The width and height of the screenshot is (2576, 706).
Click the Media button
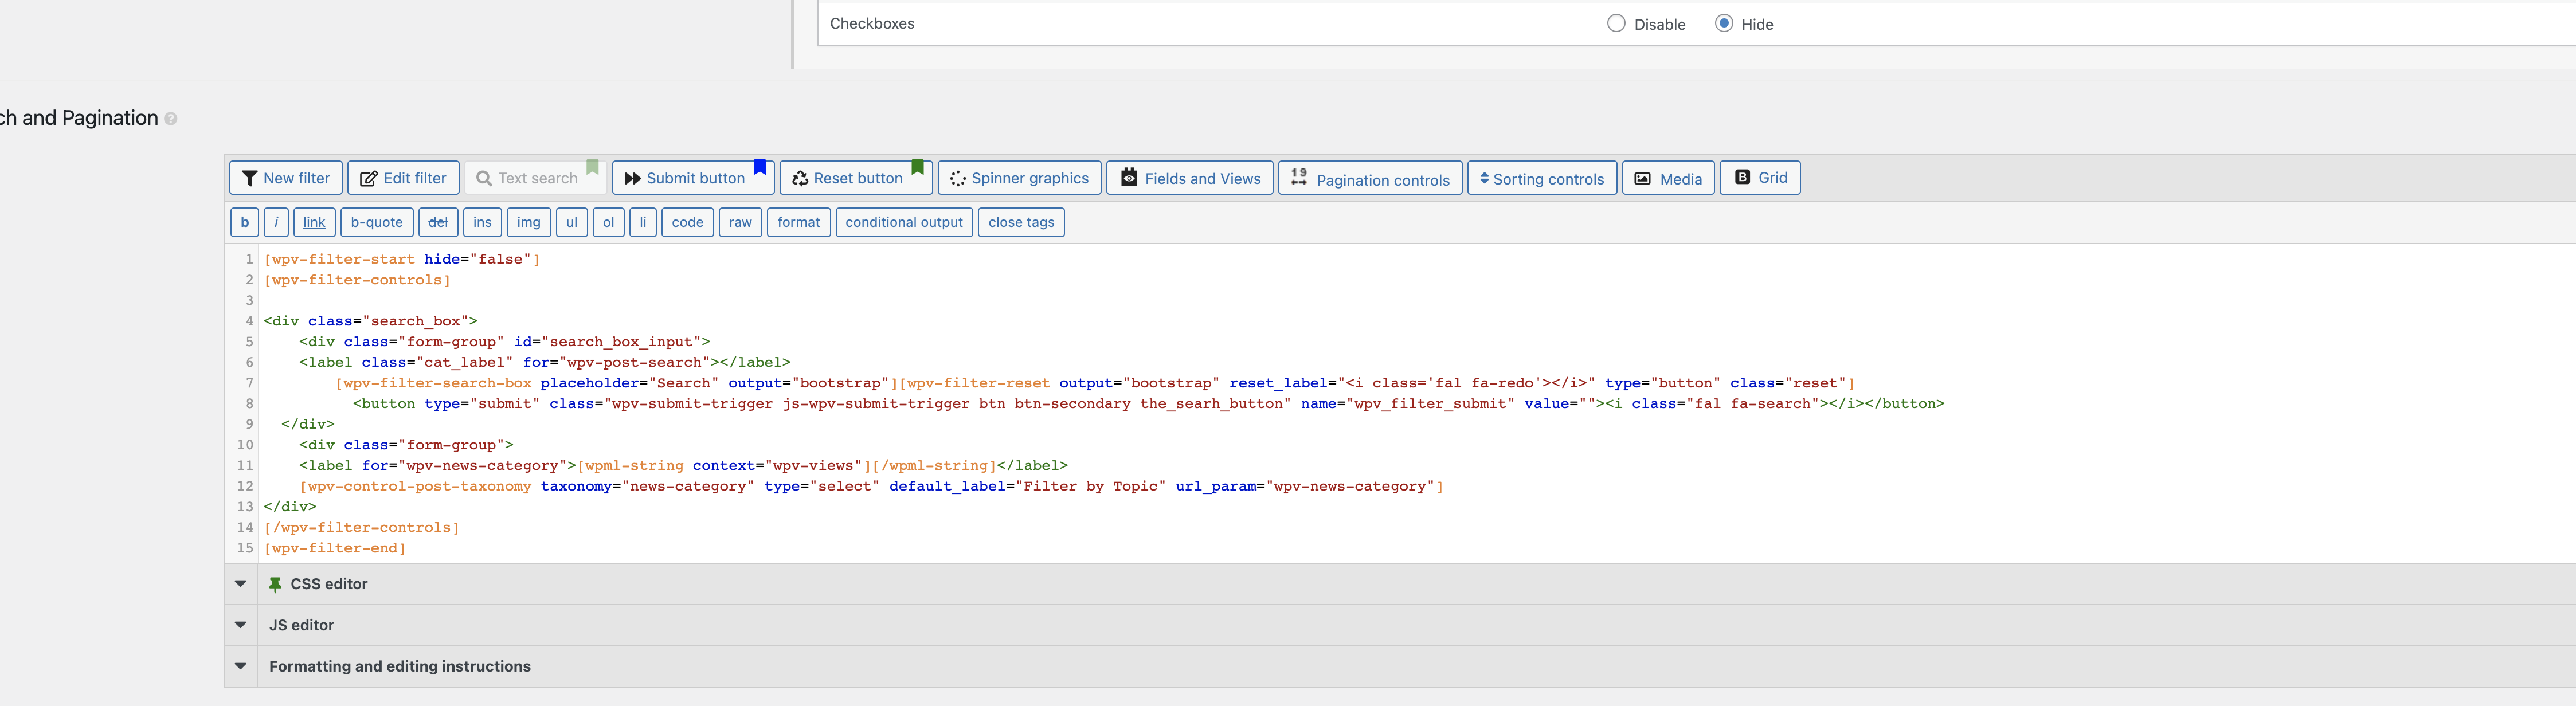[1668, 178]
